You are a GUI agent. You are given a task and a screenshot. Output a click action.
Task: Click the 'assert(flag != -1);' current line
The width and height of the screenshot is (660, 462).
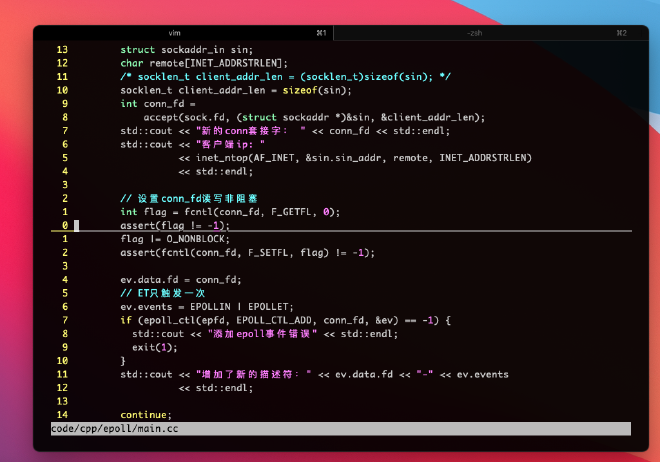[175, 226]
